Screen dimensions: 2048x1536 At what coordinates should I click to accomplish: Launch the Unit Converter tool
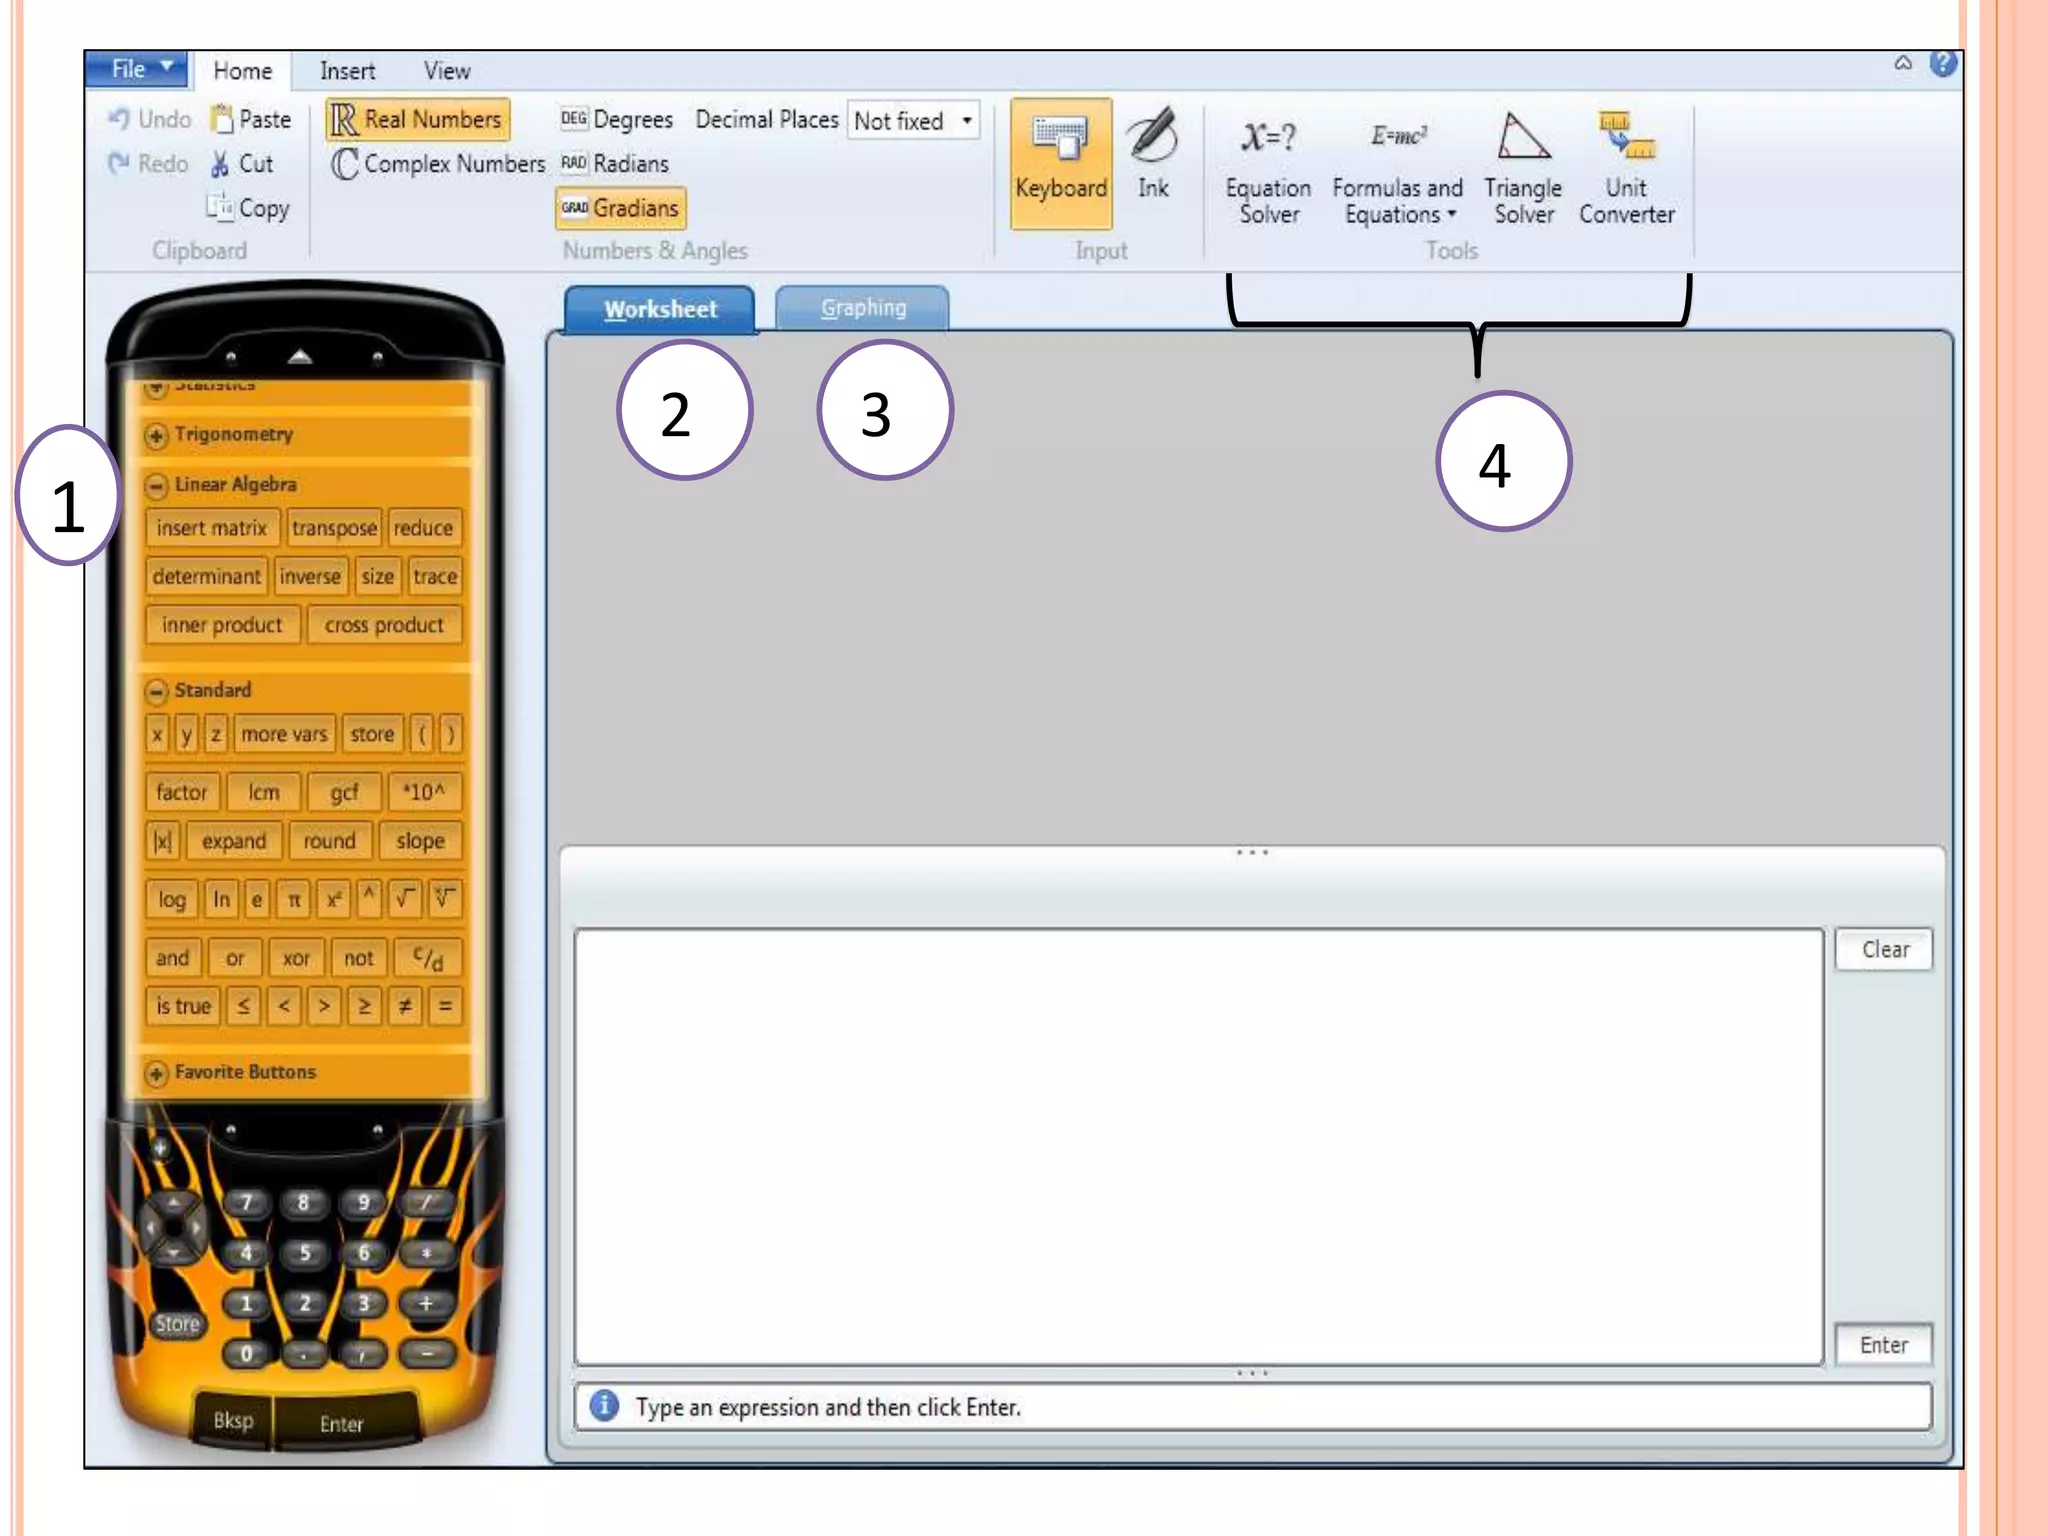click(1626, 168)
